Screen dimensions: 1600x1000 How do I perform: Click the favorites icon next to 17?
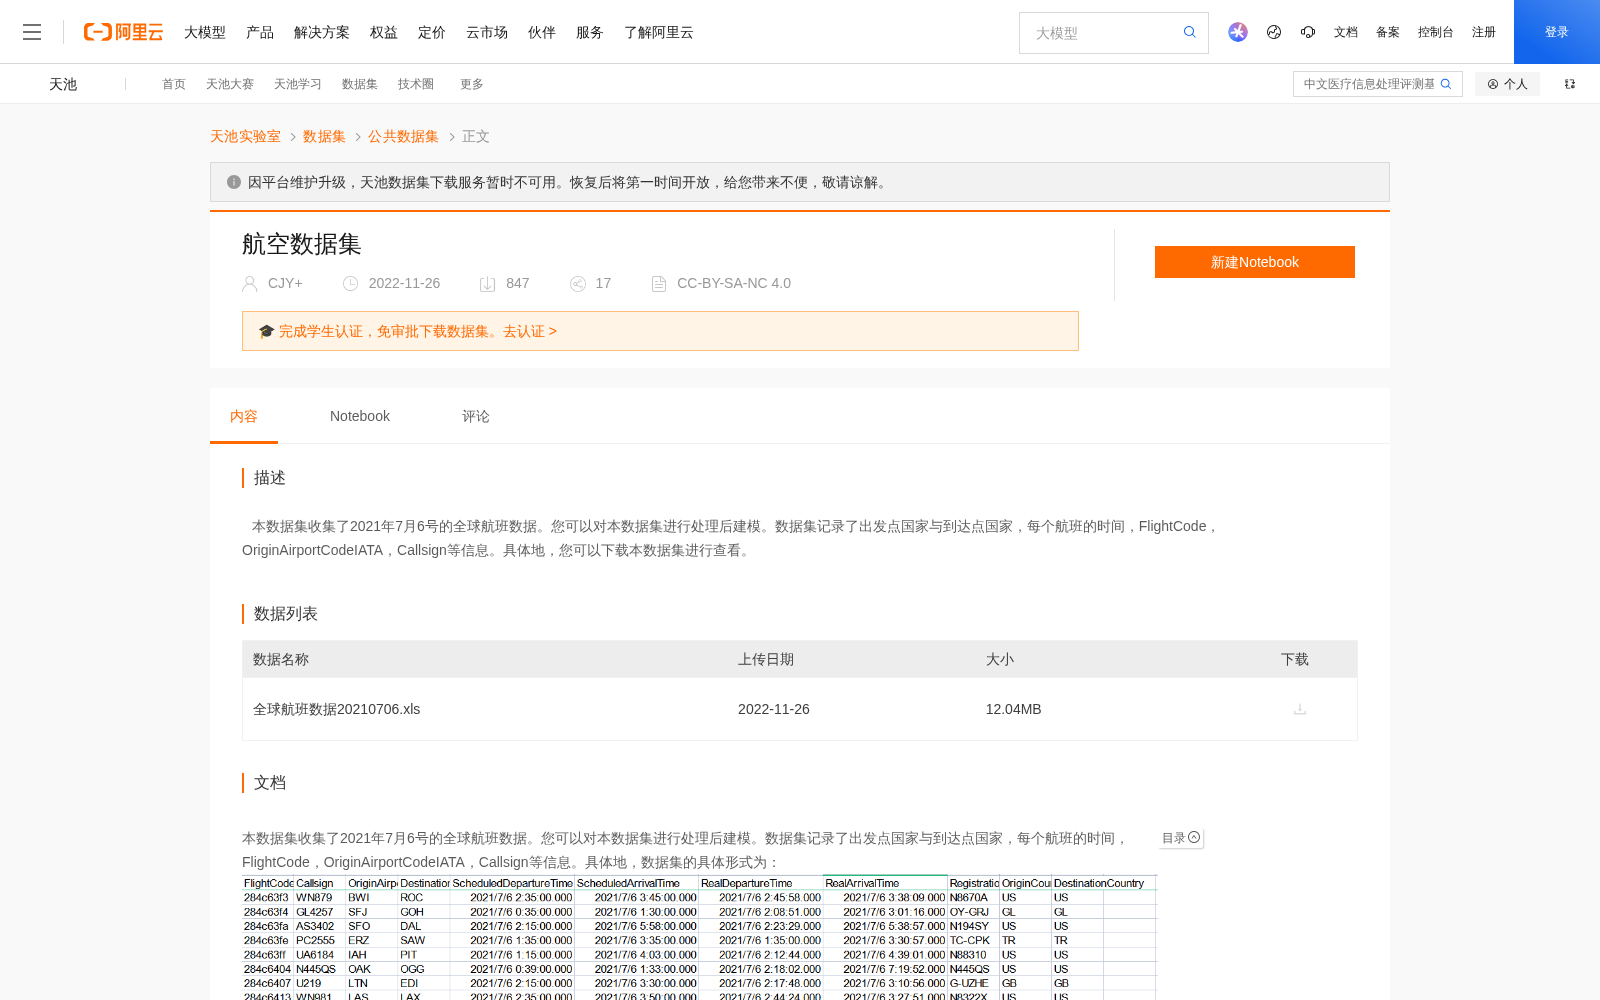(578, 284)
